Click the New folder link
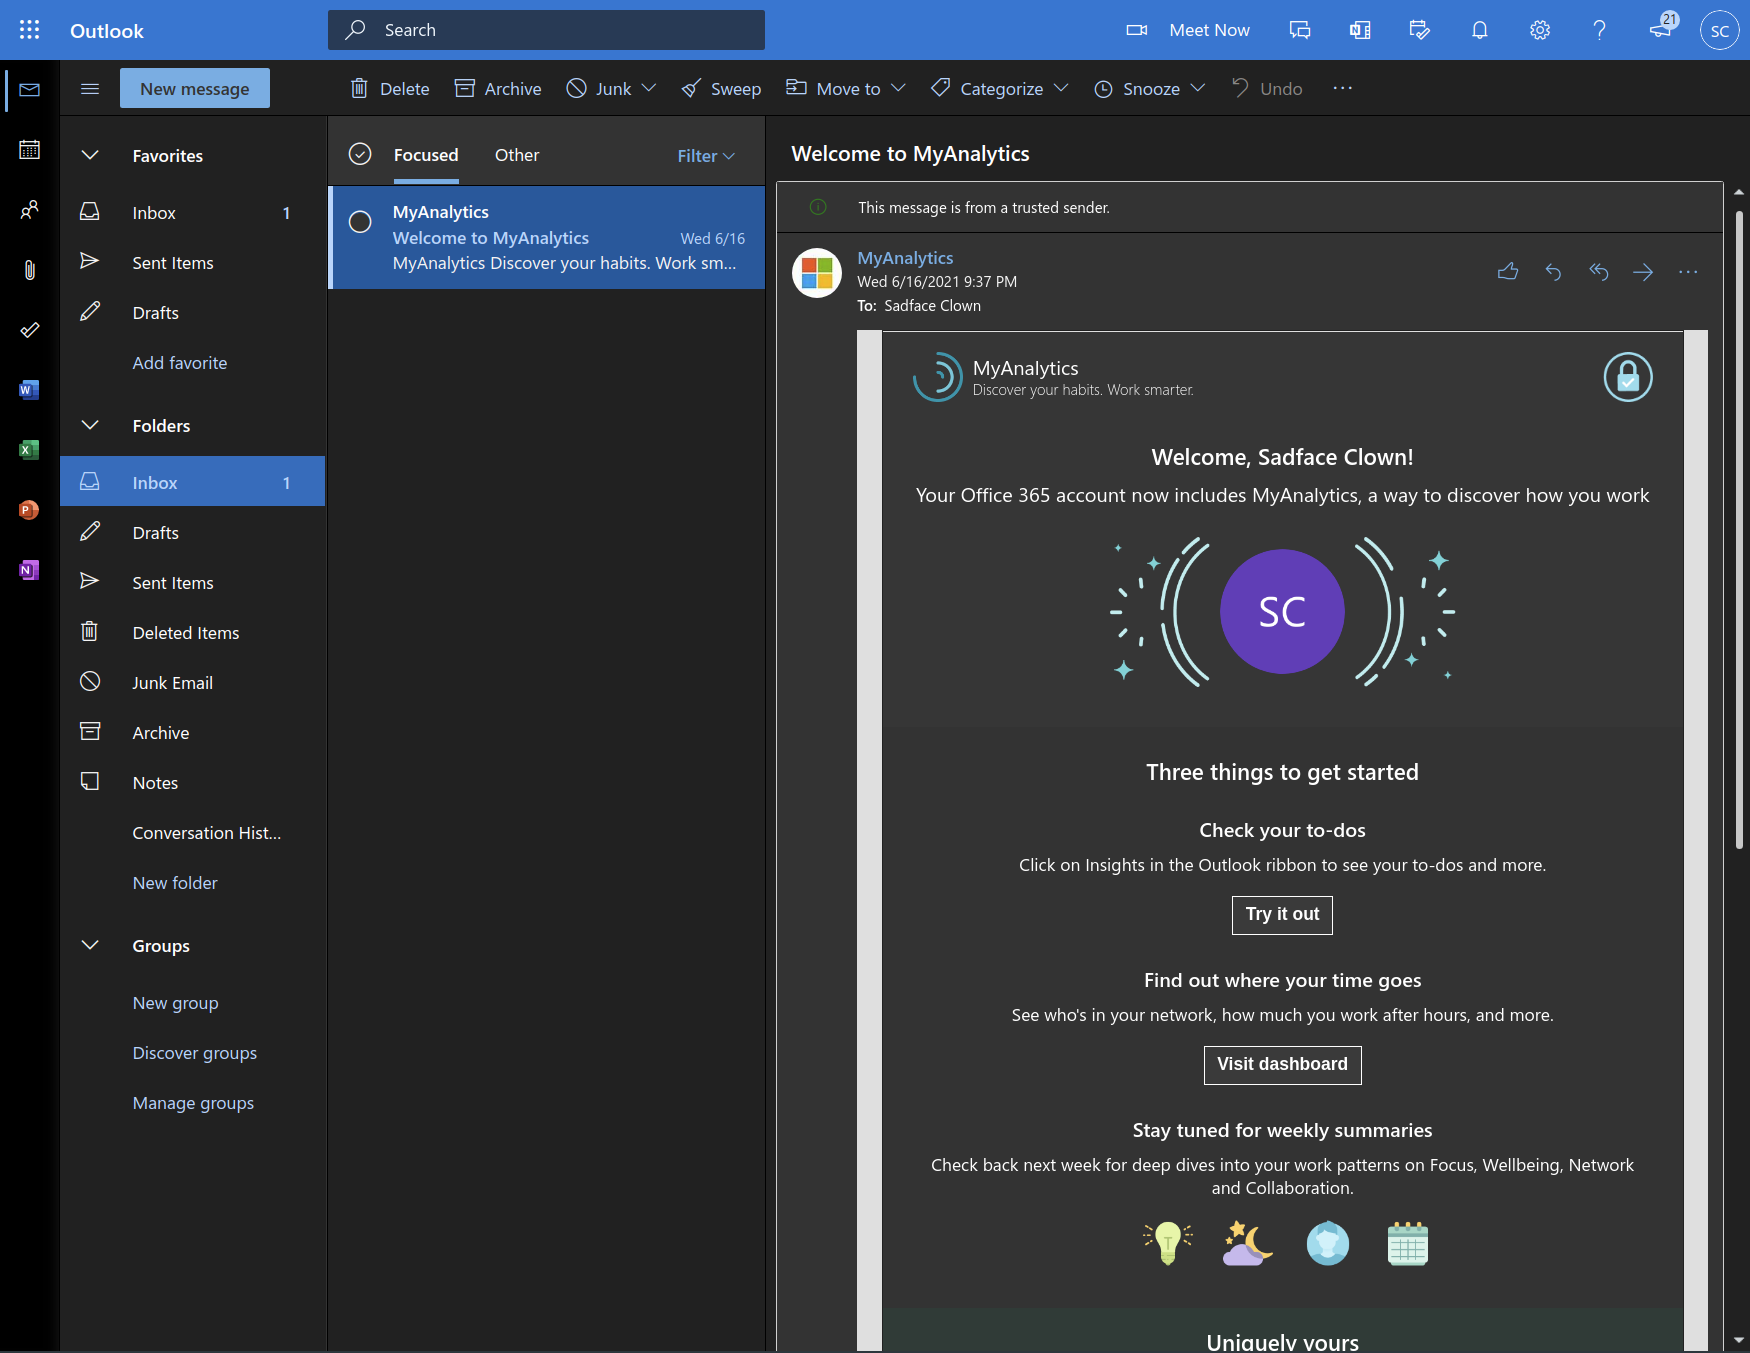The width and height of the screenshot is (1750, 1353). [175, 883]
